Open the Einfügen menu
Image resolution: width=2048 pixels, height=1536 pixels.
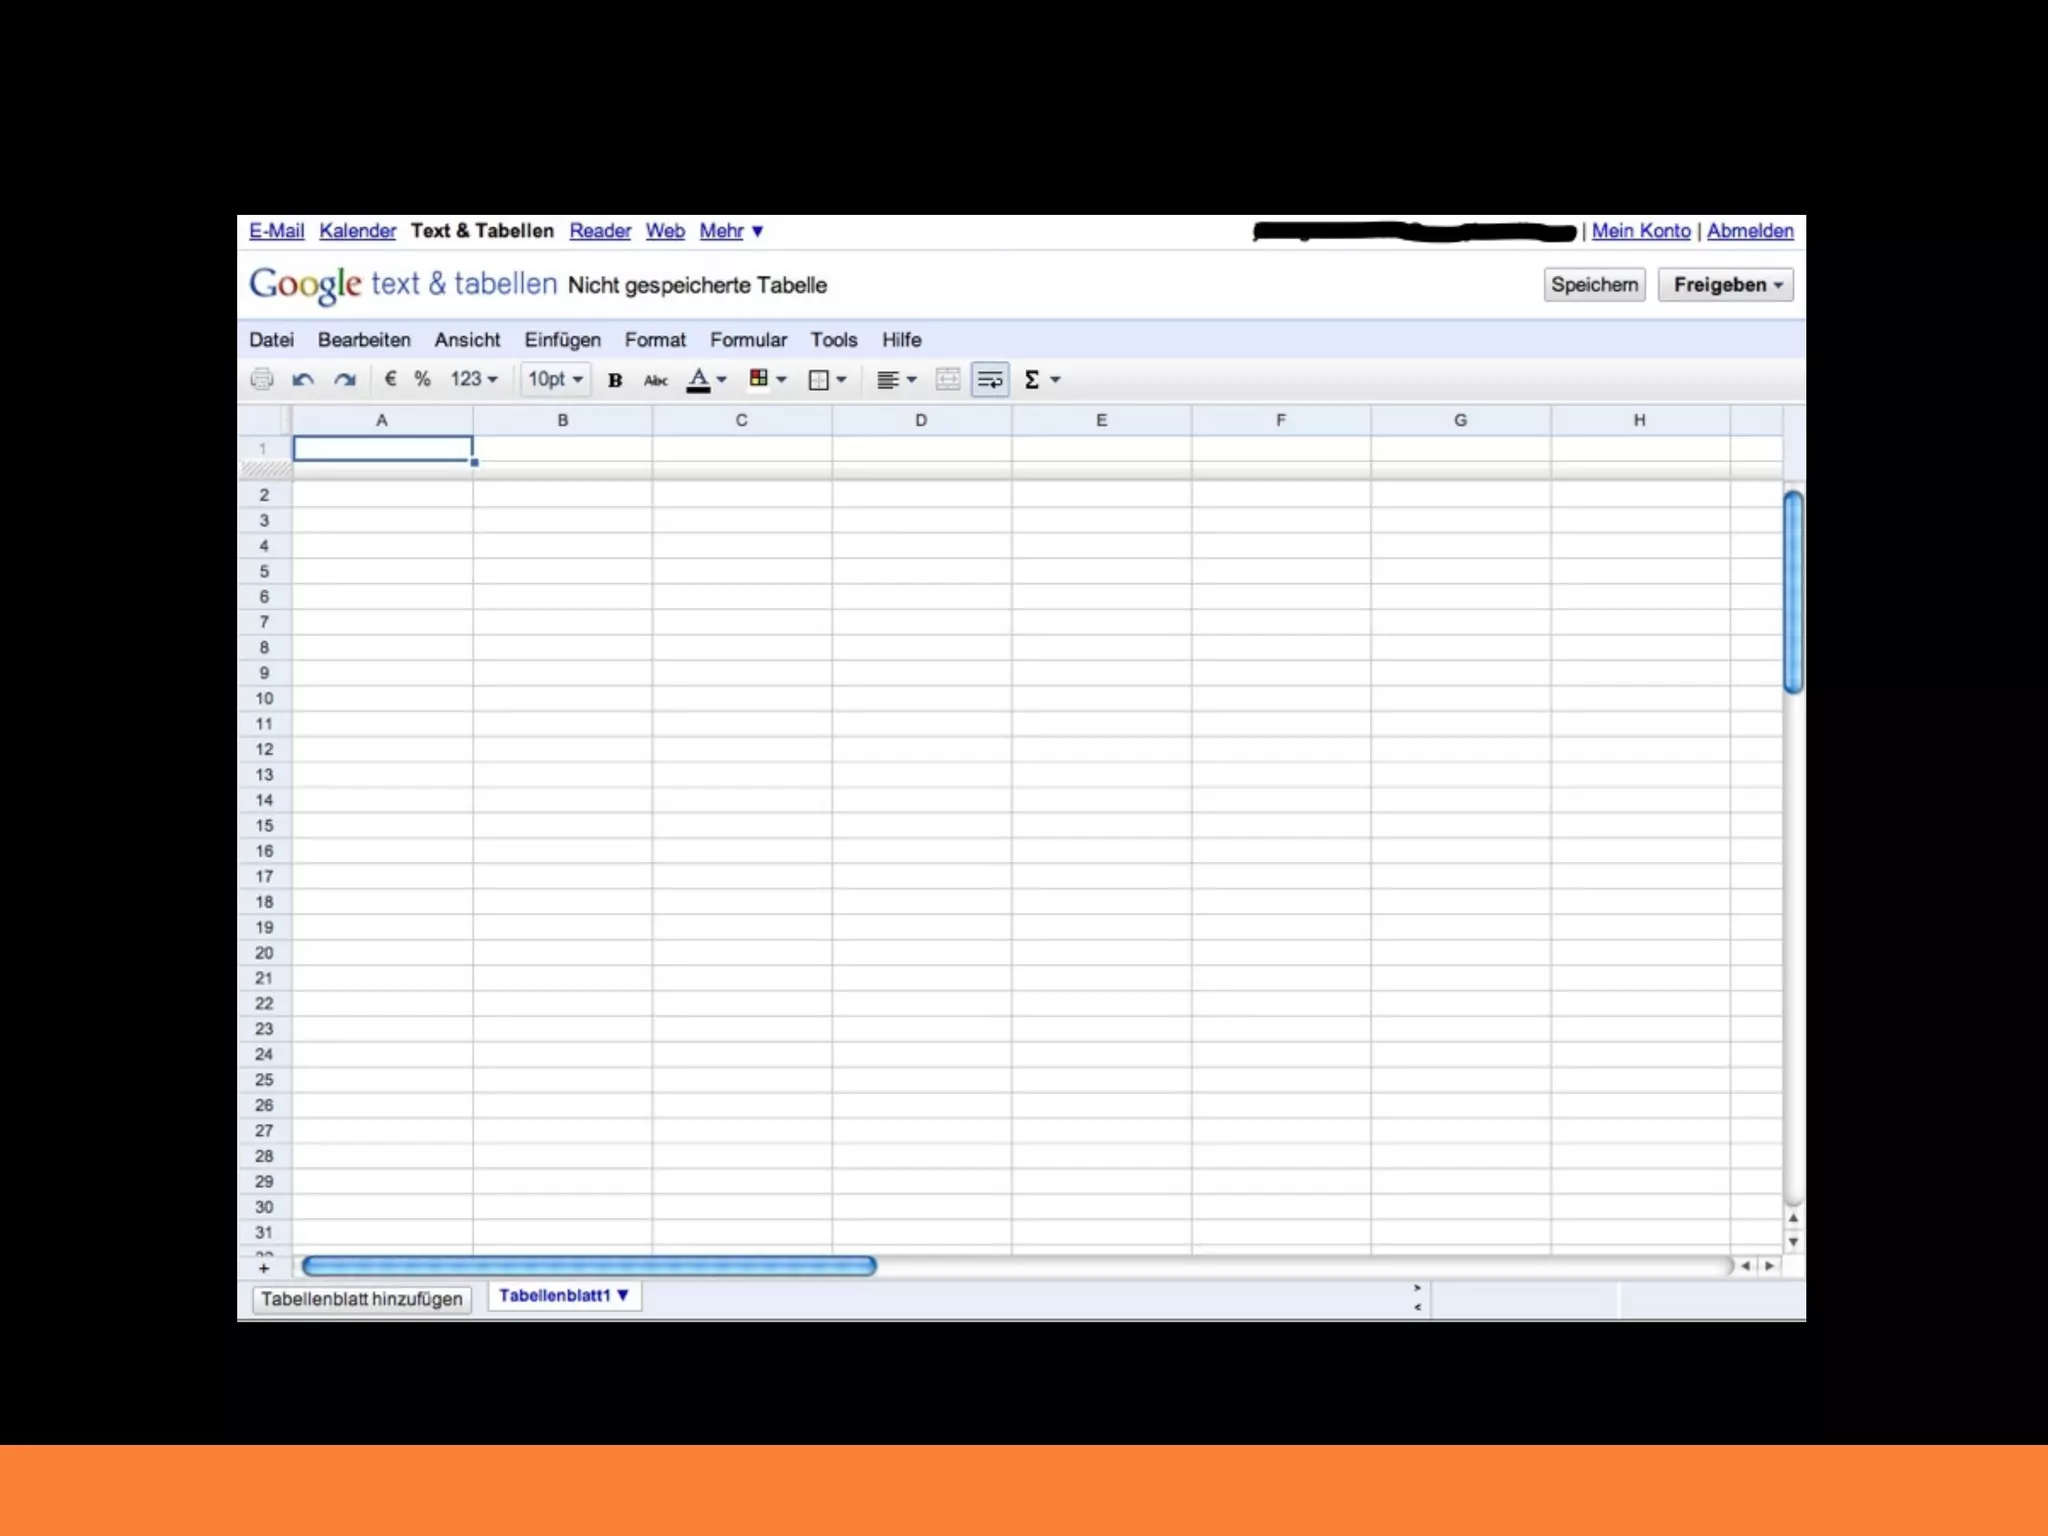562,340
